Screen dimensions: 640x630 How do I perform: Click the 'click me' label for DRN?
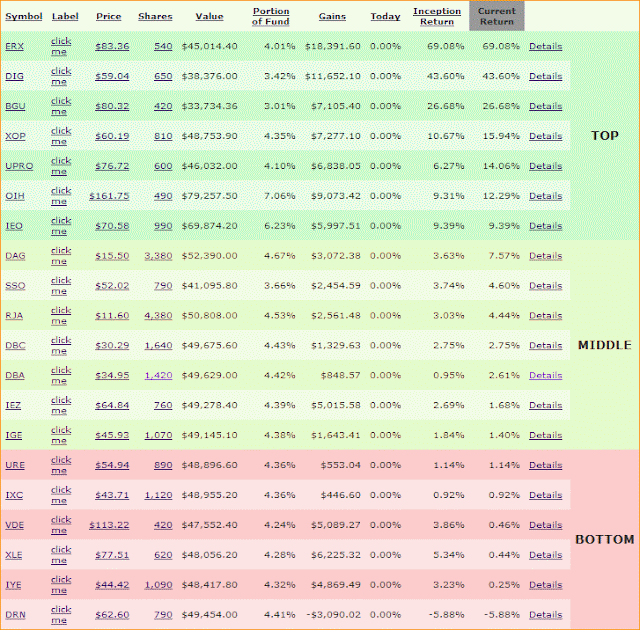click(61, 614)
